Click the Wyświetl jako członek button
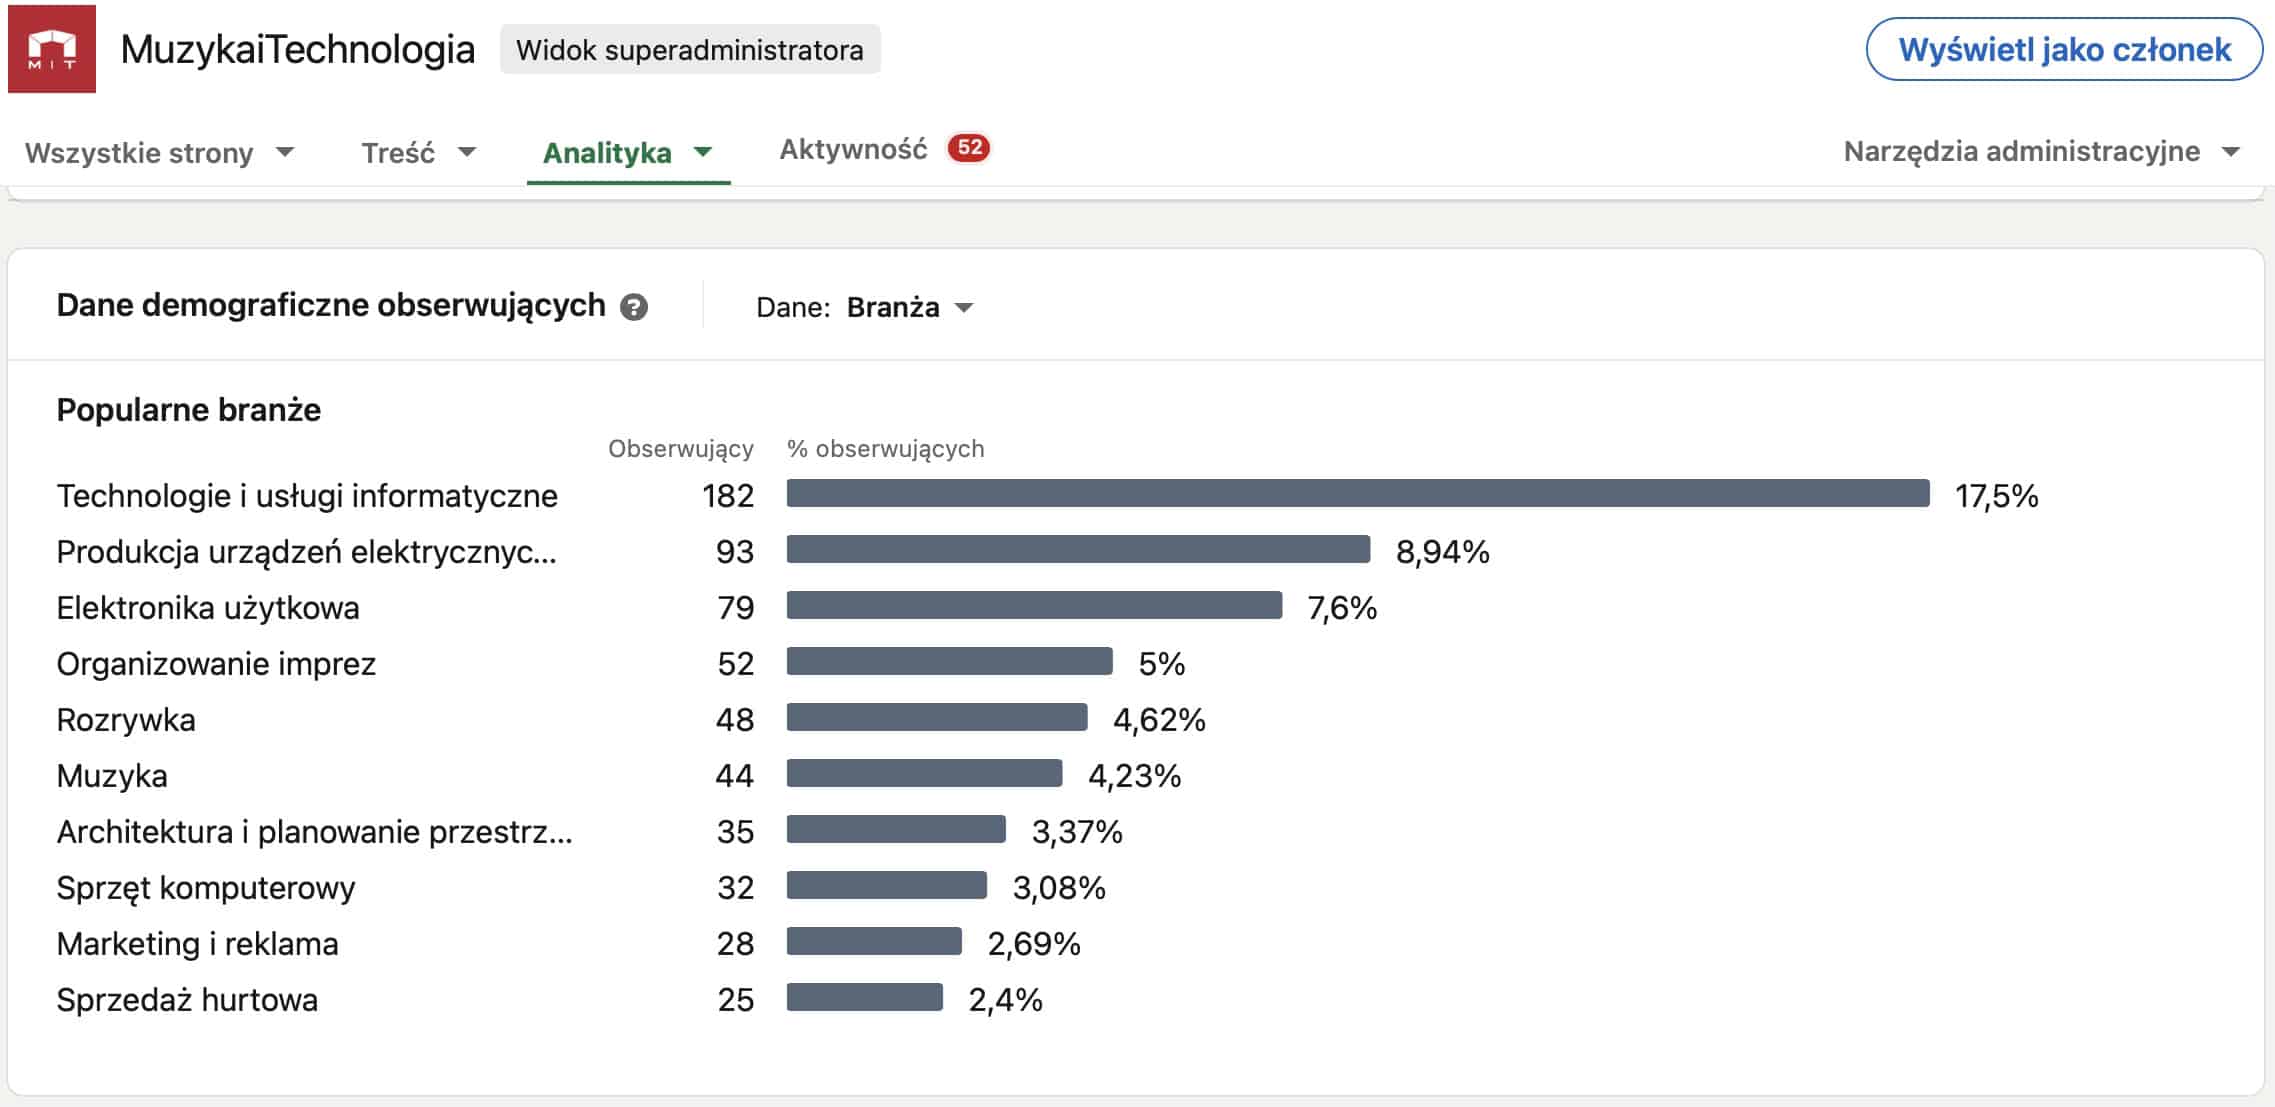Viewport: 2275px width, 1107px height. [x=2063, y=49]
